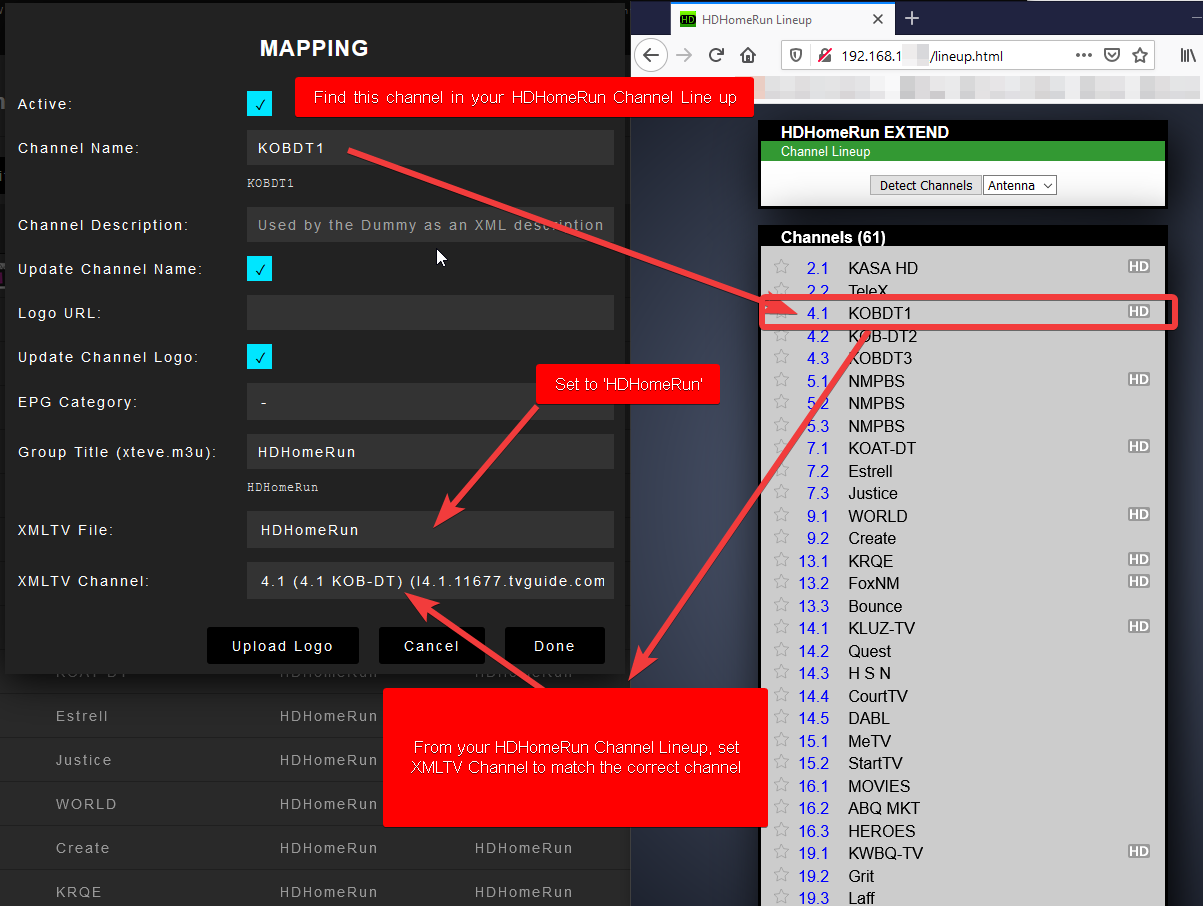Cancel the mapping dialog

coord(431,646)
